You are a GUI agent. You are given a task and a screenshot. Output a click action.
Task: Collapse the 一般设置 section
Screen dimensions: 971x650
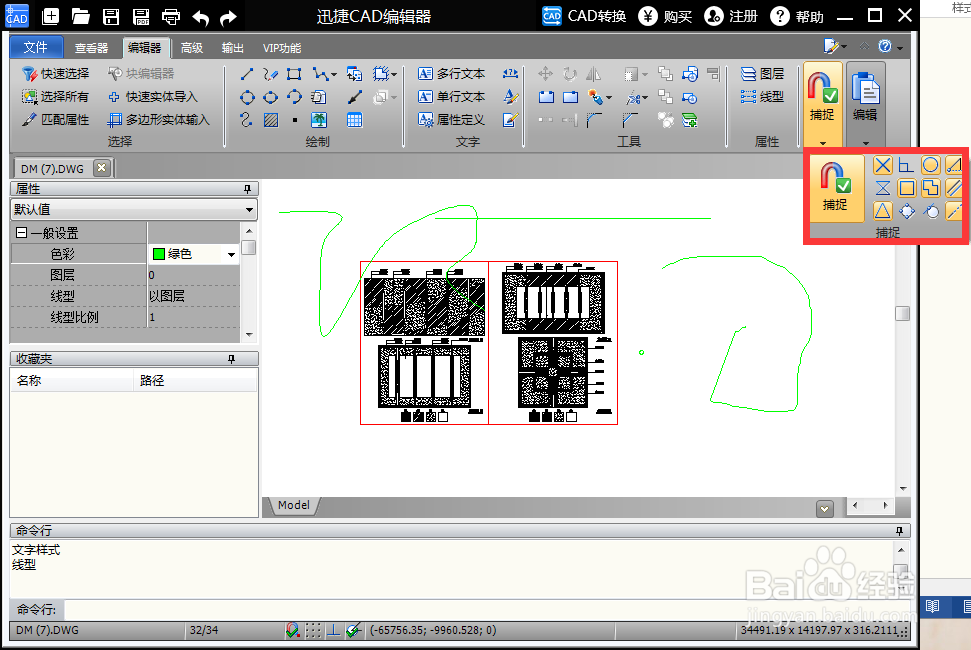click(22, 233)
